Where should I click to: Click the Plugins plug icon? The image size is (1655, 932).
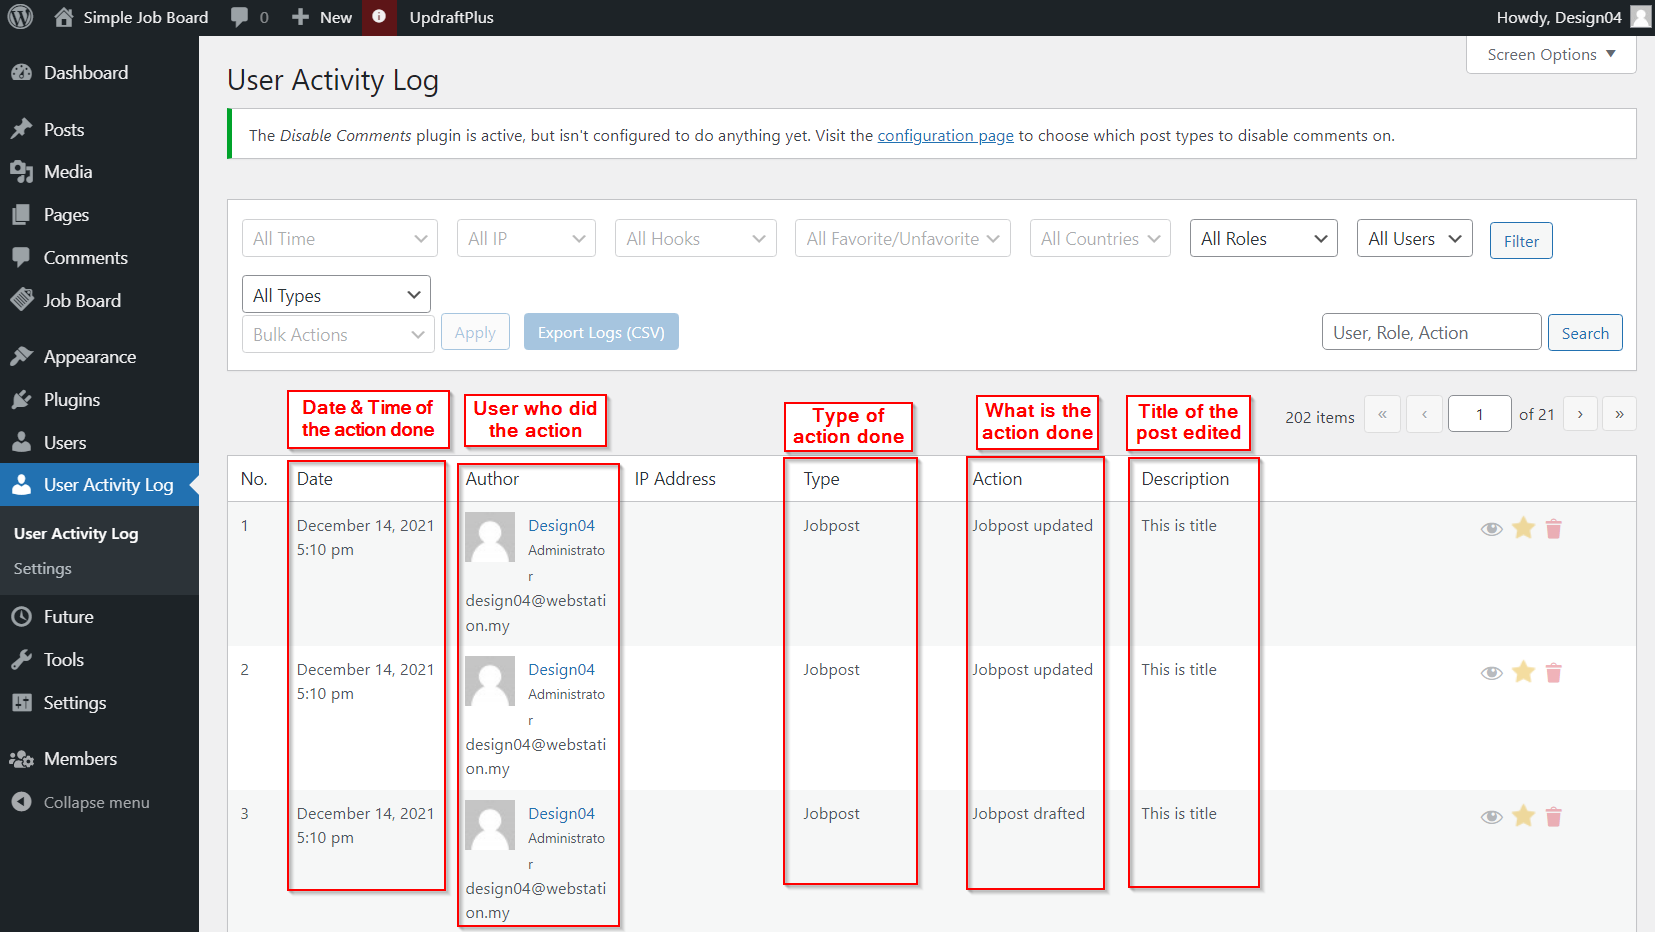(x=22, y=399)
